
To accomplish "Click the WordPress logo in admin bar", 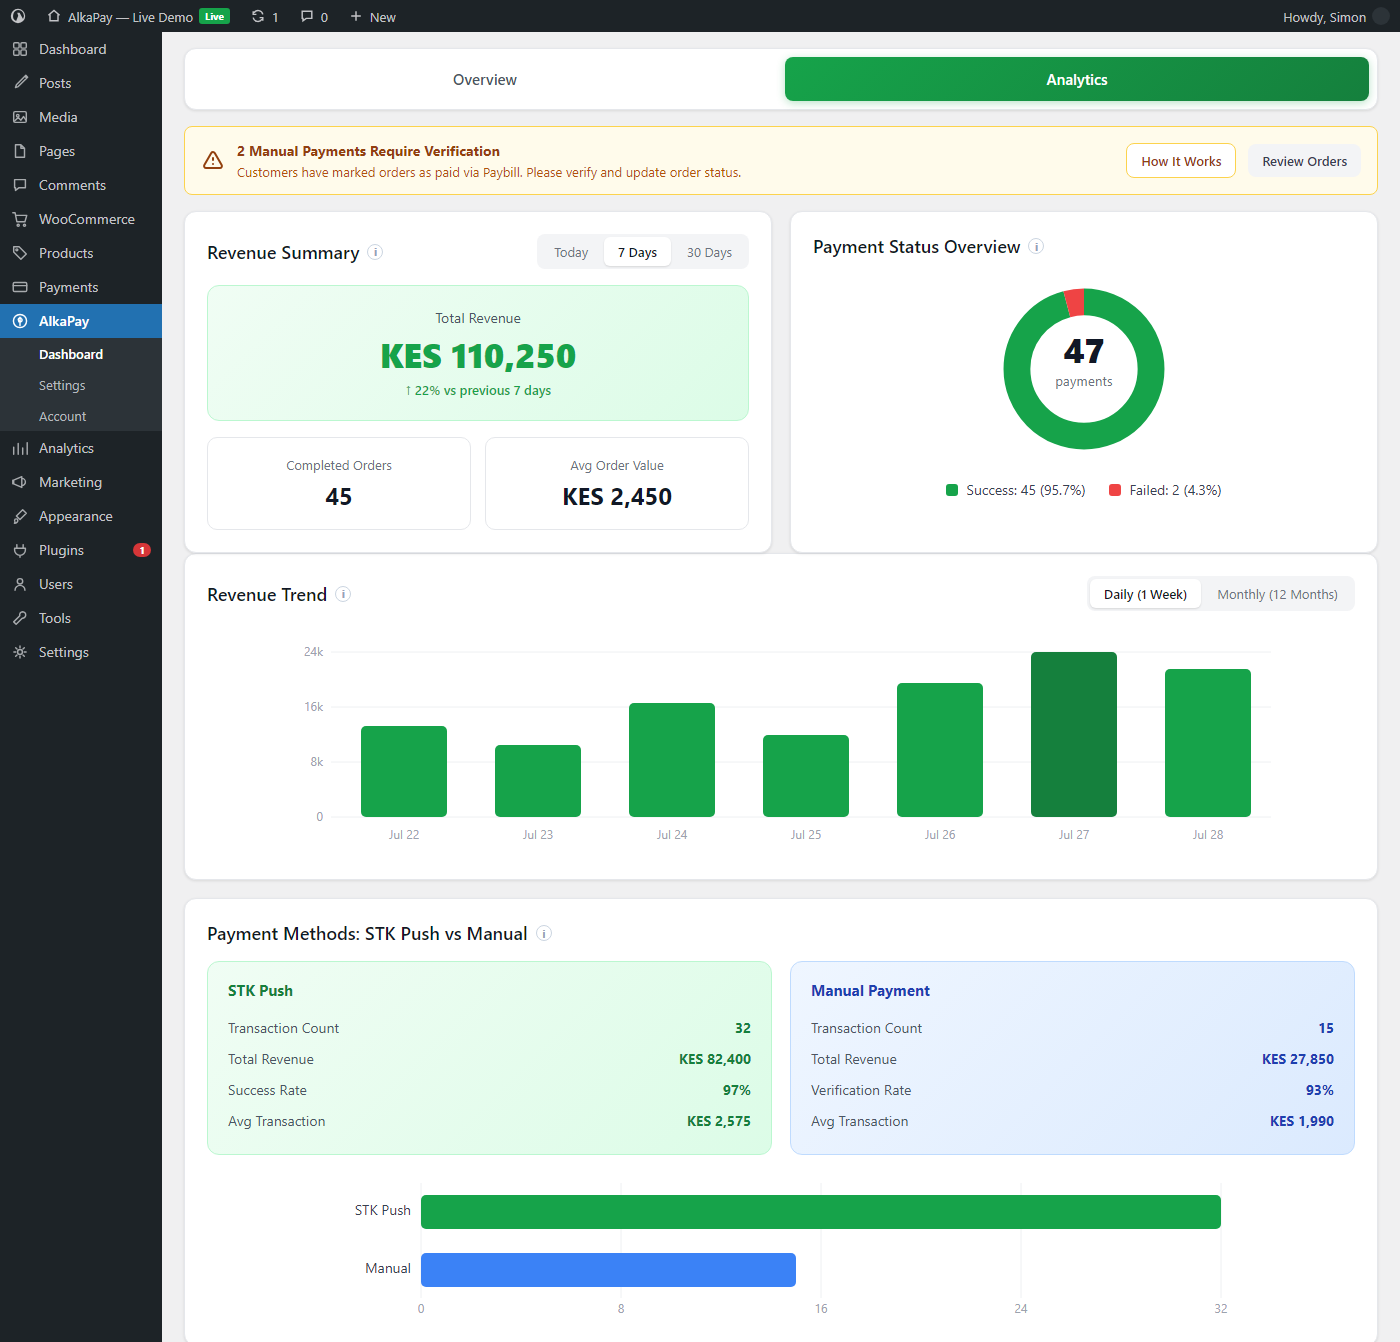I will [18, 16].
